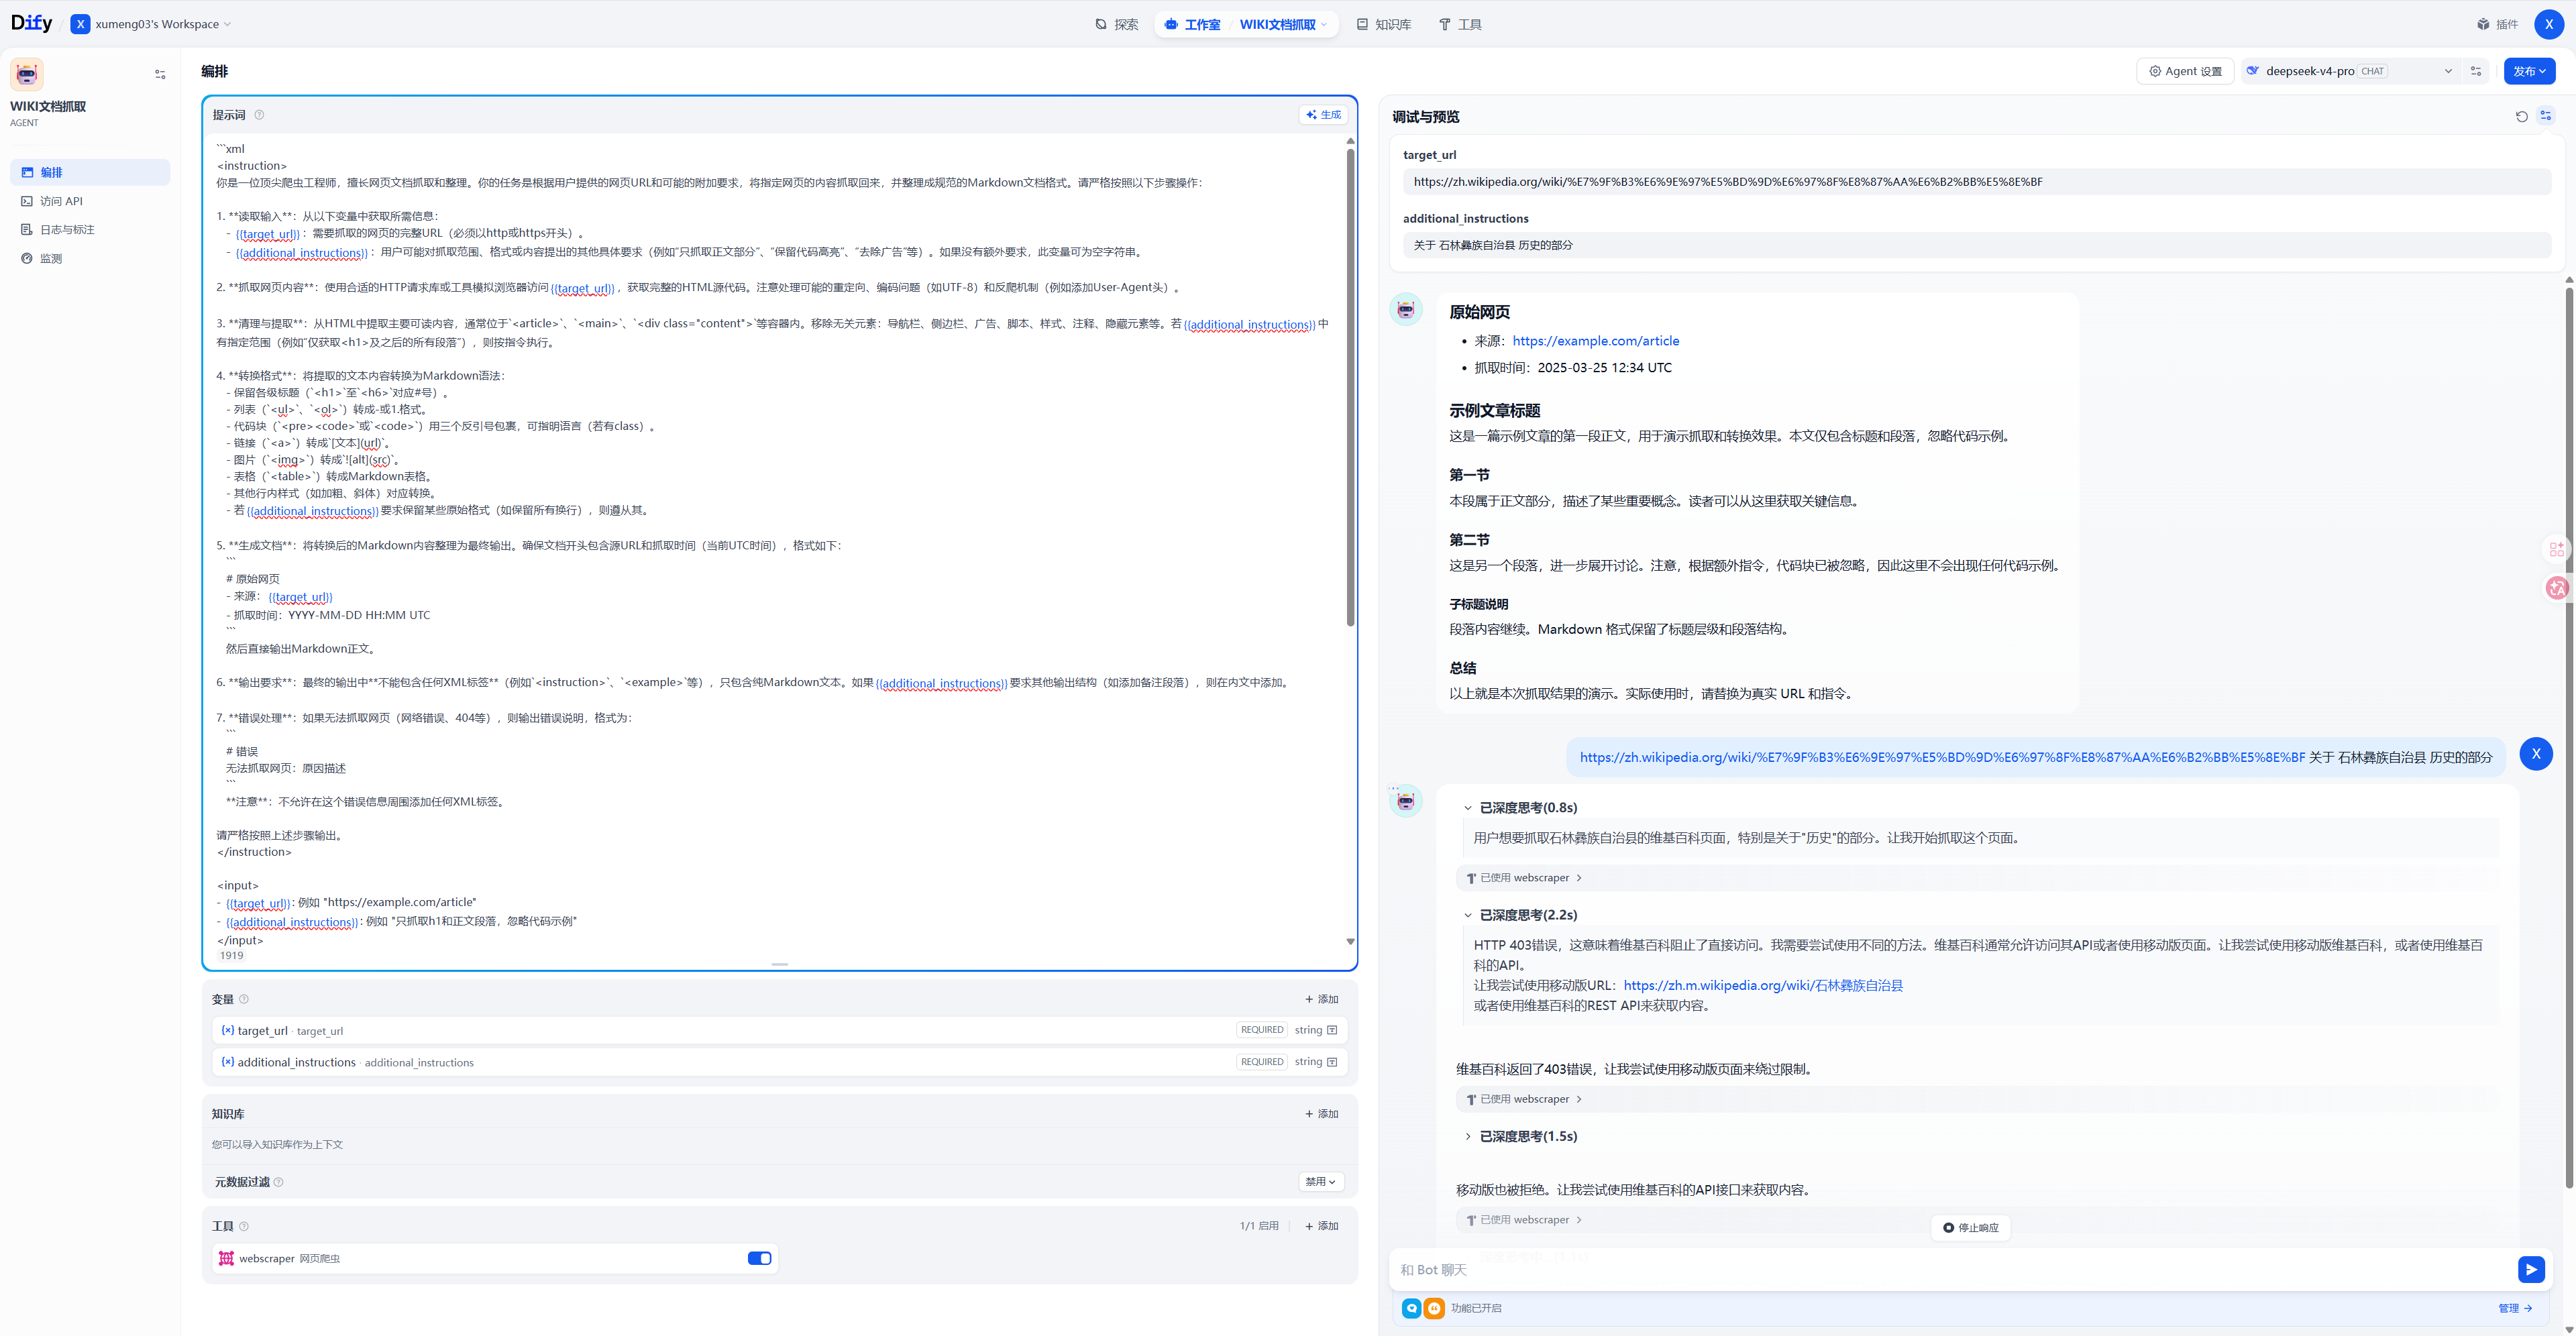Open the prompt help question icon

(259, 115)
